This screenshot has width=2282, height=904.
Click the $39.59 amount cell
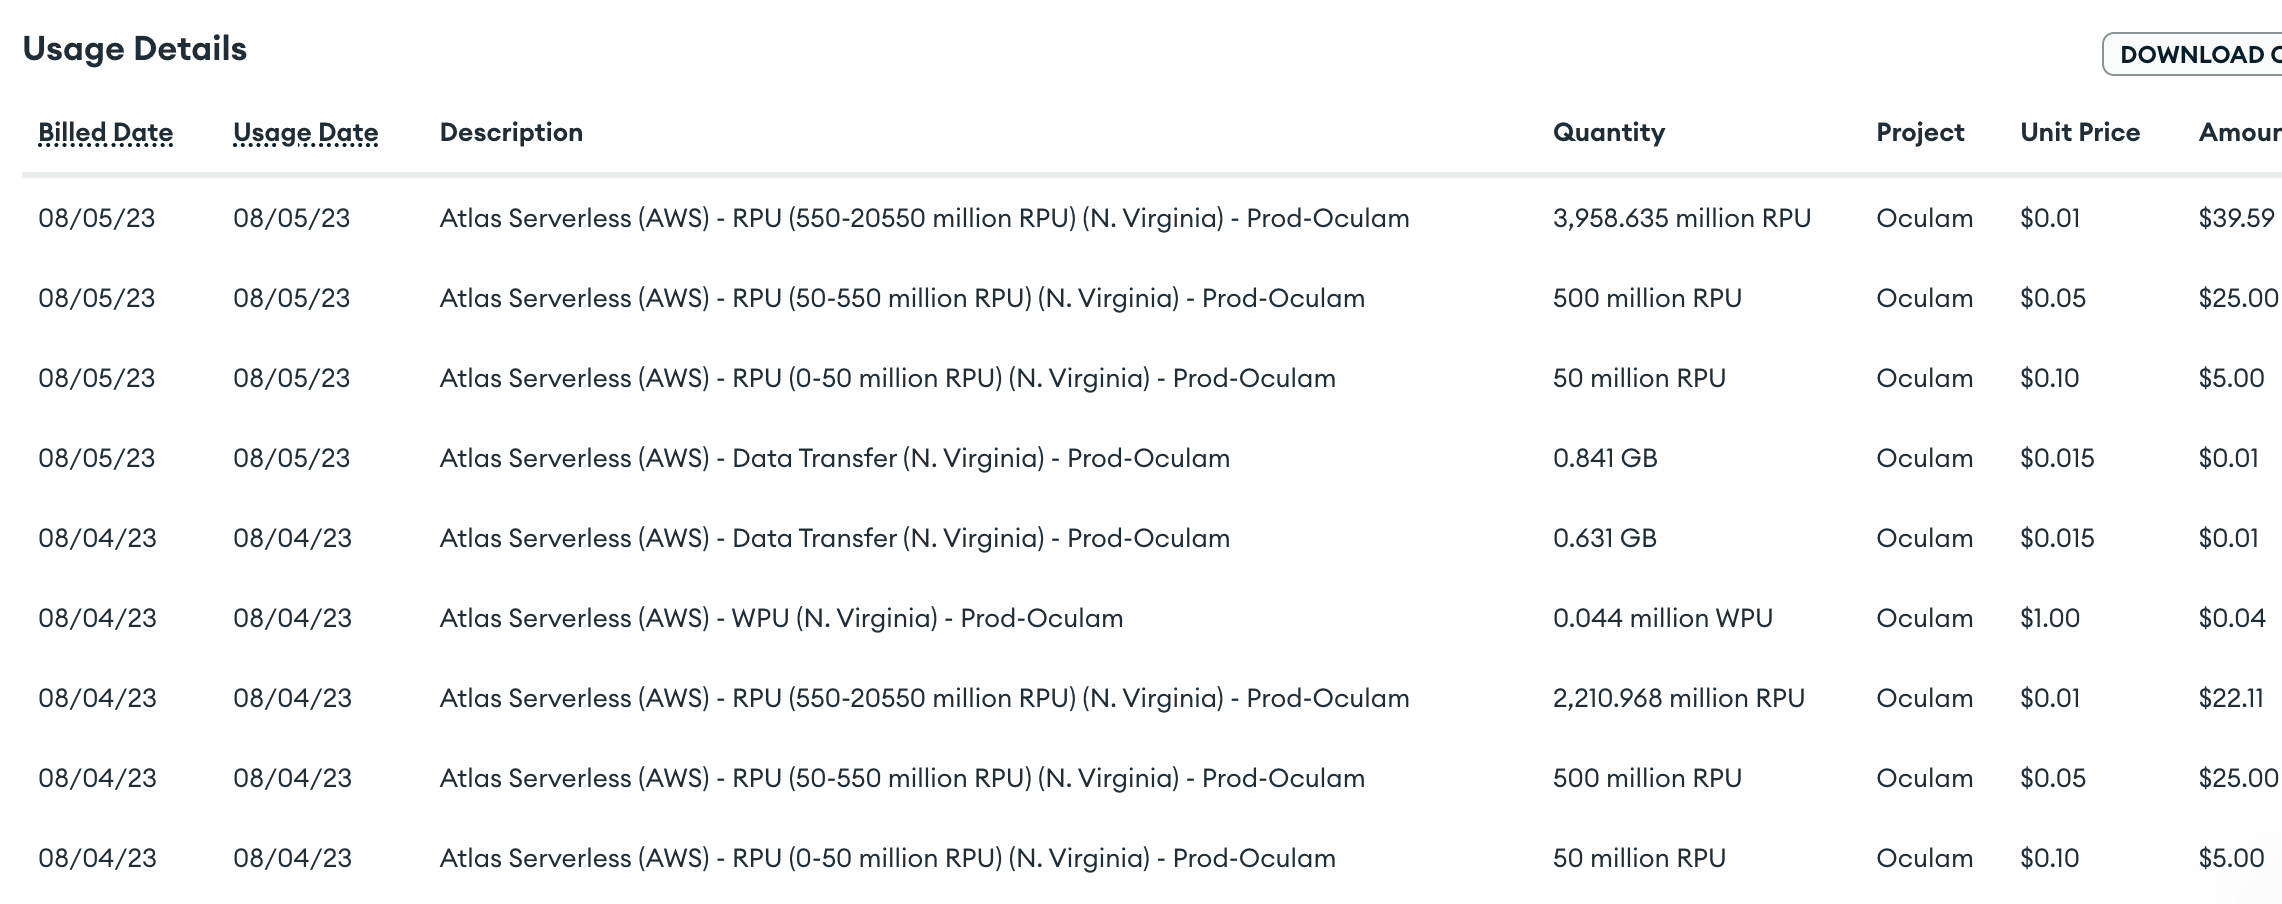(2236, 218)
